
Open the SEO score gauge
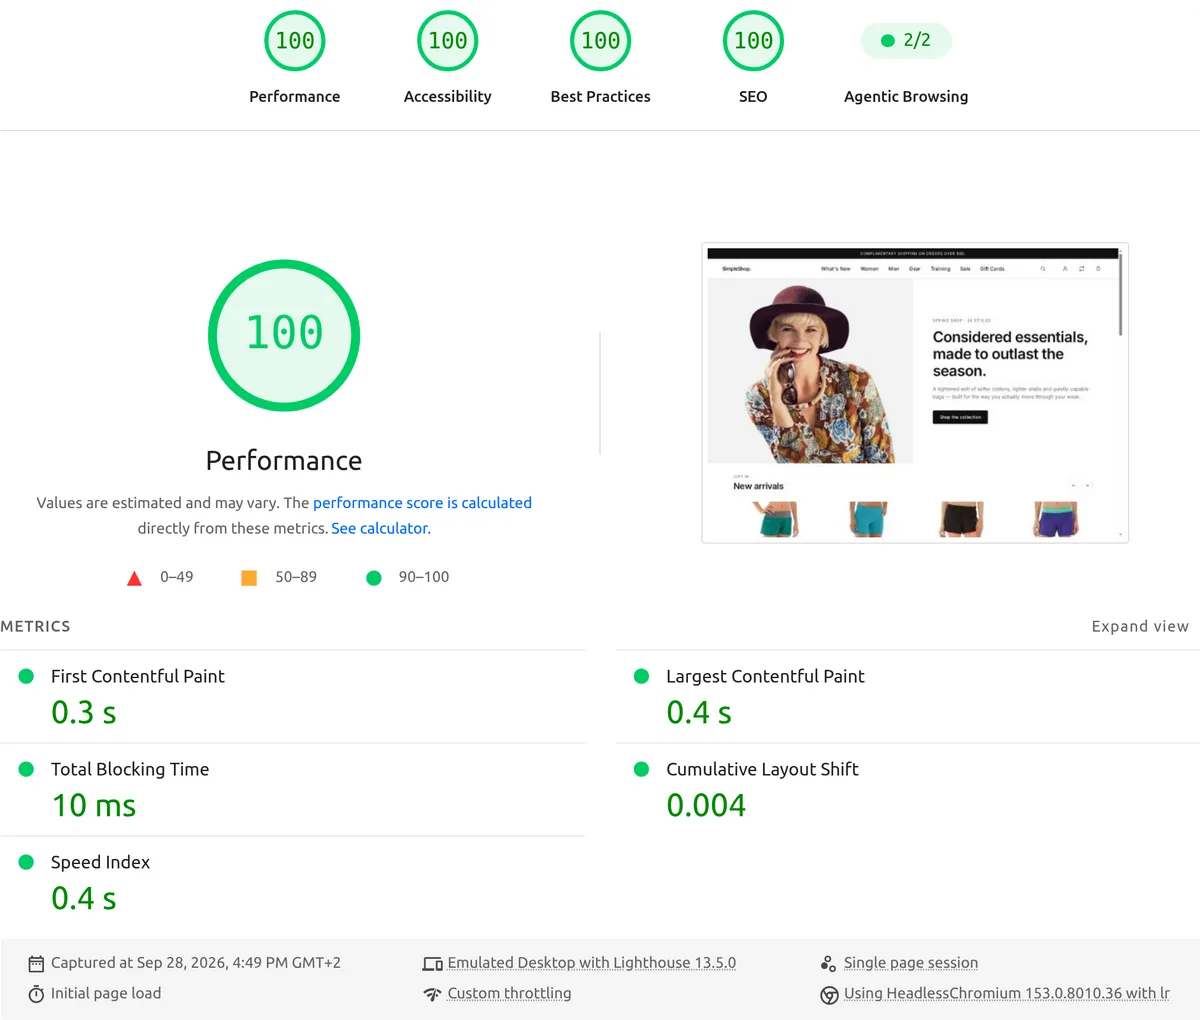(753, 41)
